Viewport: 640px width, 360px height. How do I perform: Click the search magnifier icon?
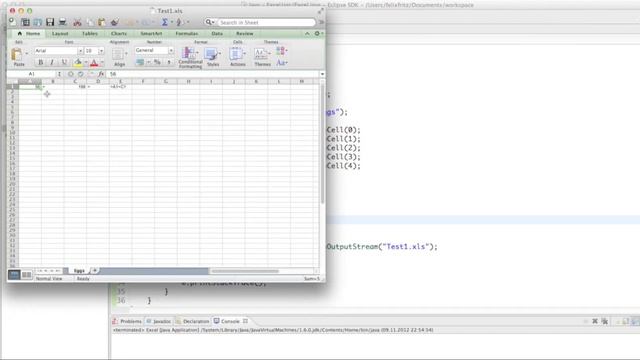(208, 22)
